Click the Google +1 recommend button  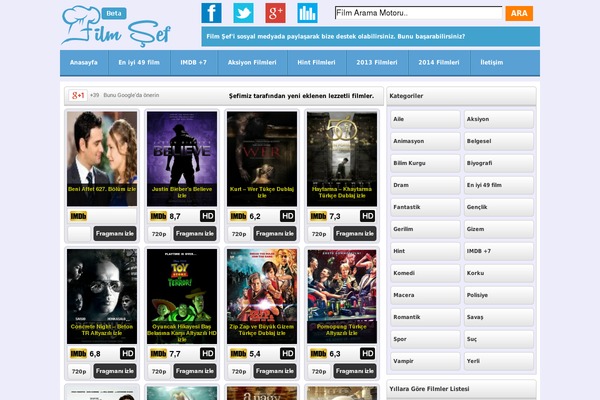click(78, 95)
